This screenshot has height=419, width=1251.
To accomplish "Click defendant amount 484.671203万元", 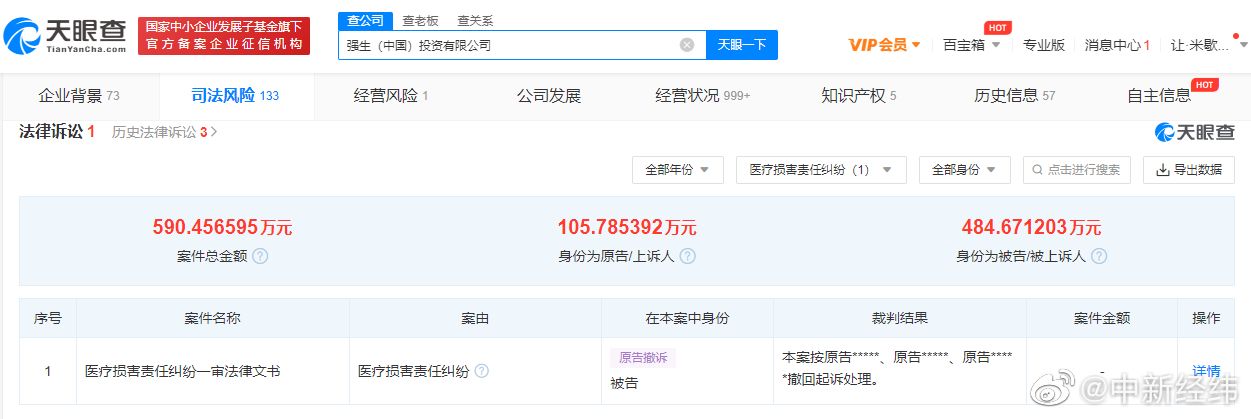I will click(1031, 227).
